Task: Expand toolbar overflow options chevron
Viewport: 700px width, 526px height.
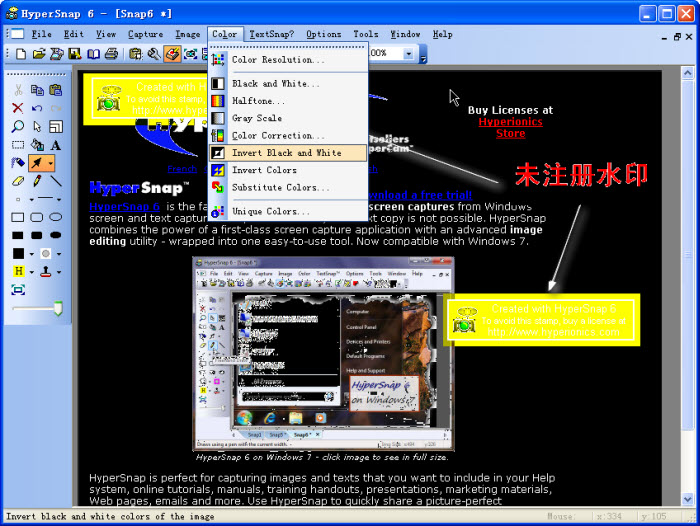Action: 423,54
